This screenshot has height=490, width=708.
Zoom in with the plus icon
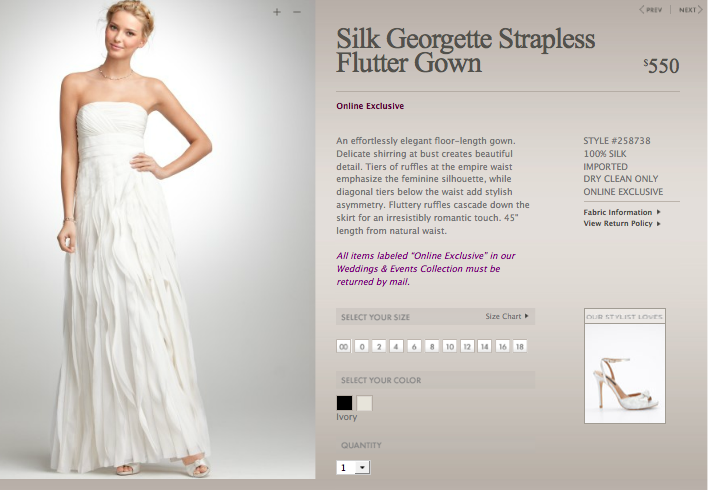tap(277, 12)
